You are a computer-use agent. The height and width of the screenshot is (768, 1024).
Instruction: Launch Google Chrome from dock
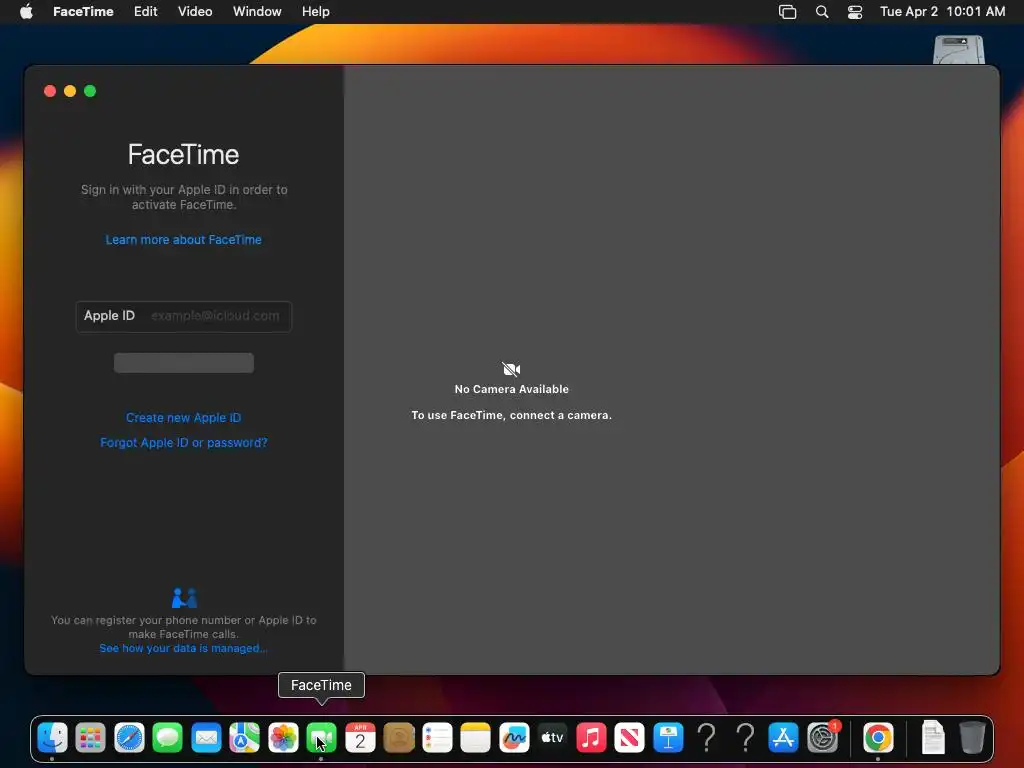878,738
